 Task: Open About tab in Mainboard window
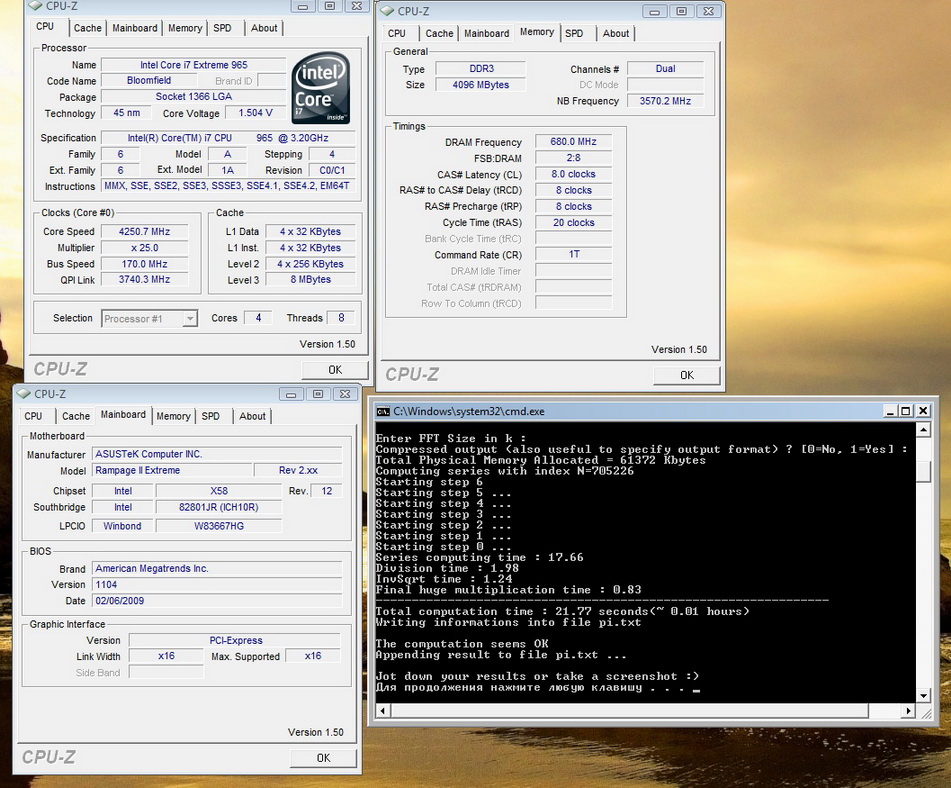(x=252, y=416)
